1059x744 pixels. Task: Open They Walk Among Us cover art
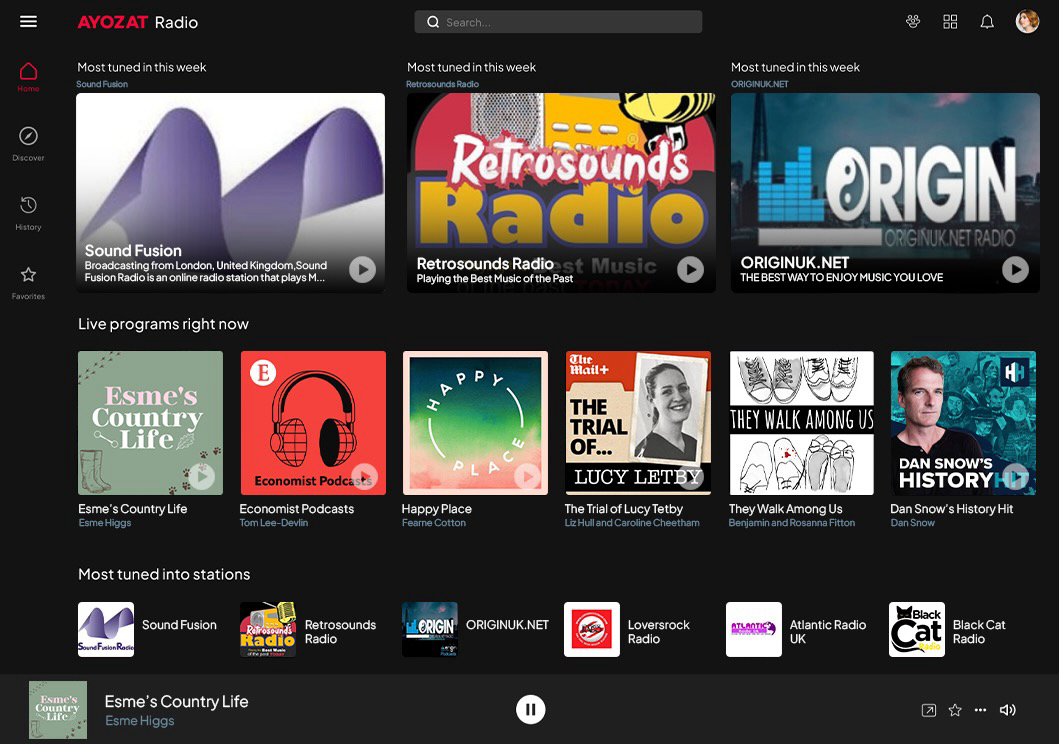click(802, 423)
